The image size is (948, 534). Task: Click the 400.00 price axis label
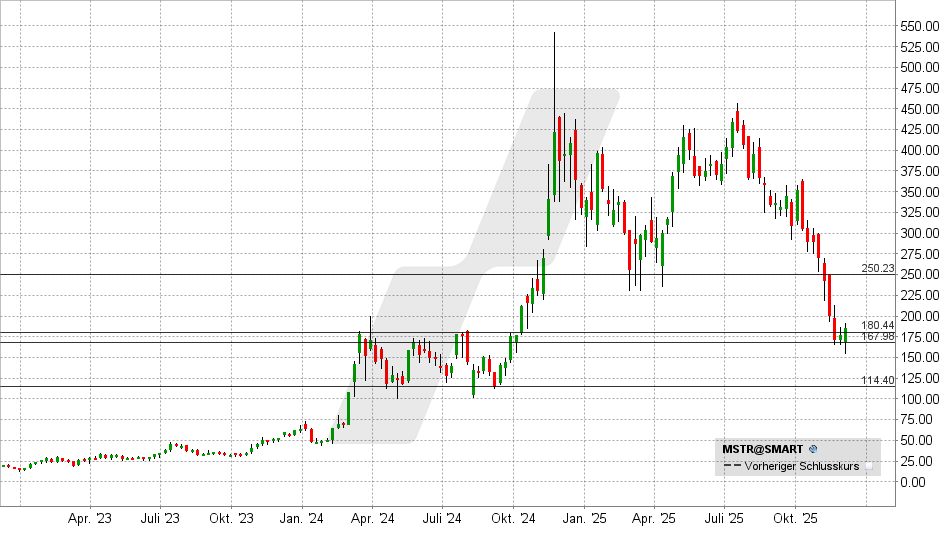click(x=920, y=151)
